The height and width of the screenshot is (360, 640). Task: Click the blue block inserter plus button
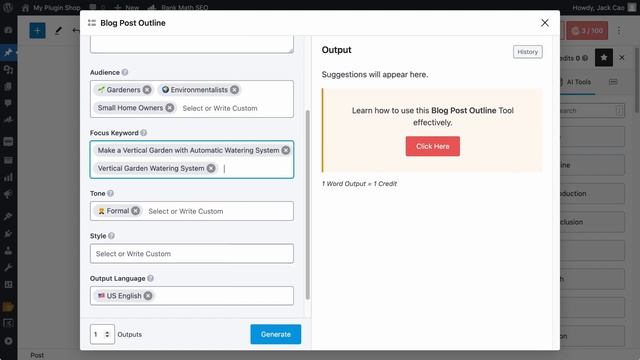tap(37, 31)
